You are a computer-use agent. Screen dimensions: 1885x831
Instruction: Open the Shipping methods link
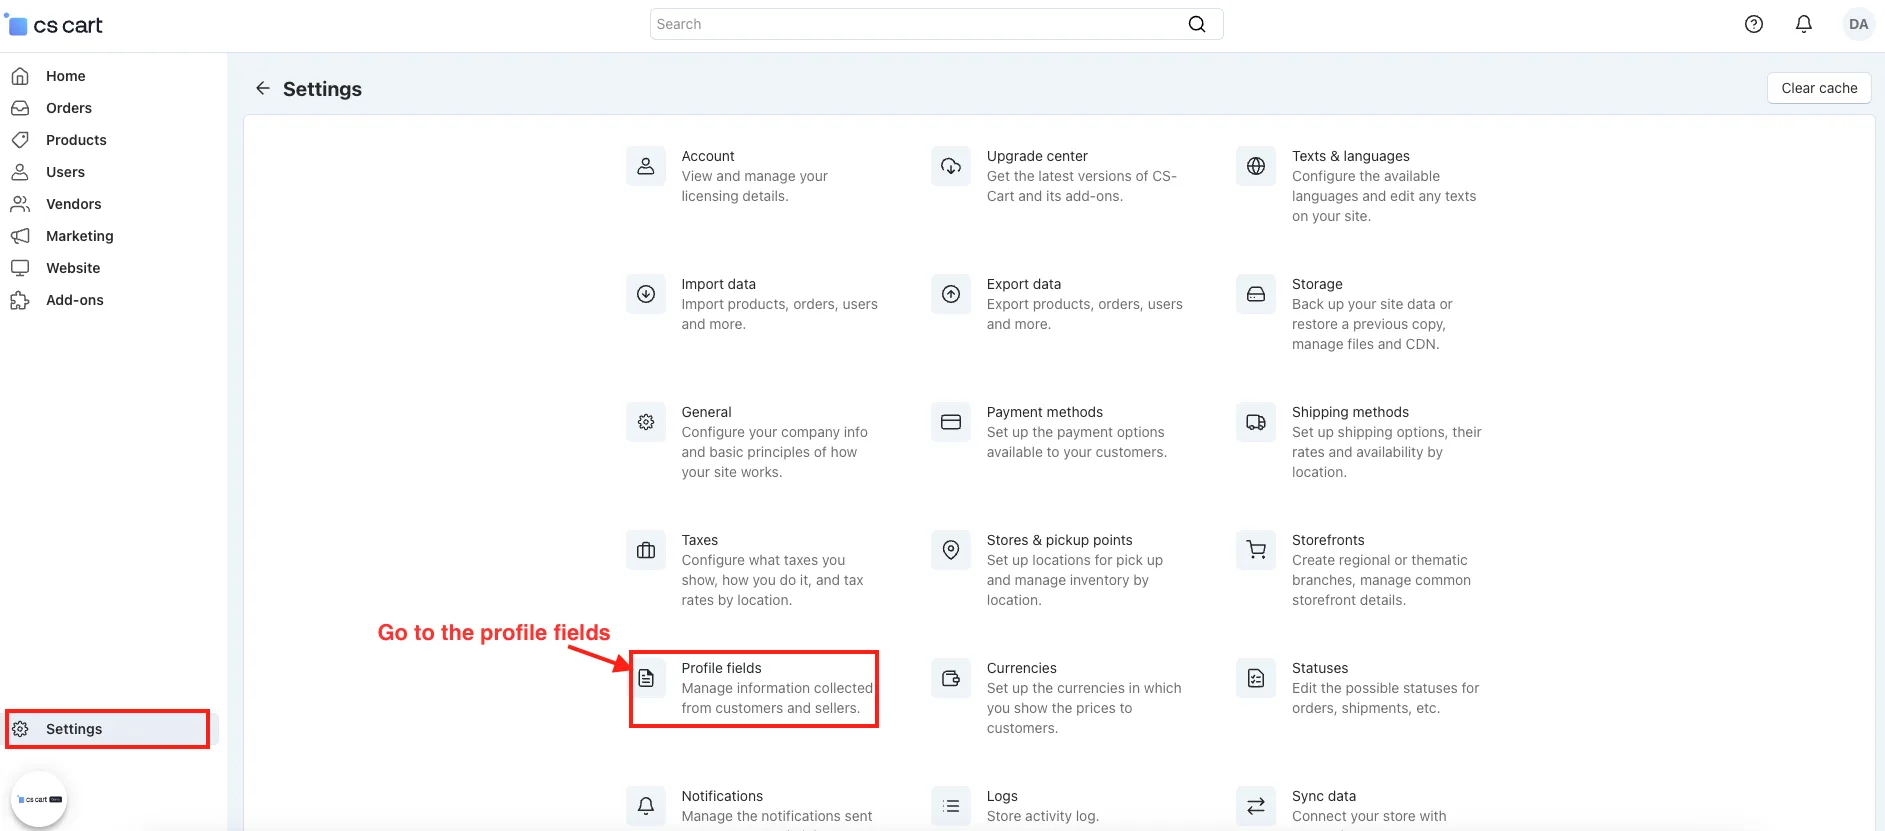(1350, 412)
